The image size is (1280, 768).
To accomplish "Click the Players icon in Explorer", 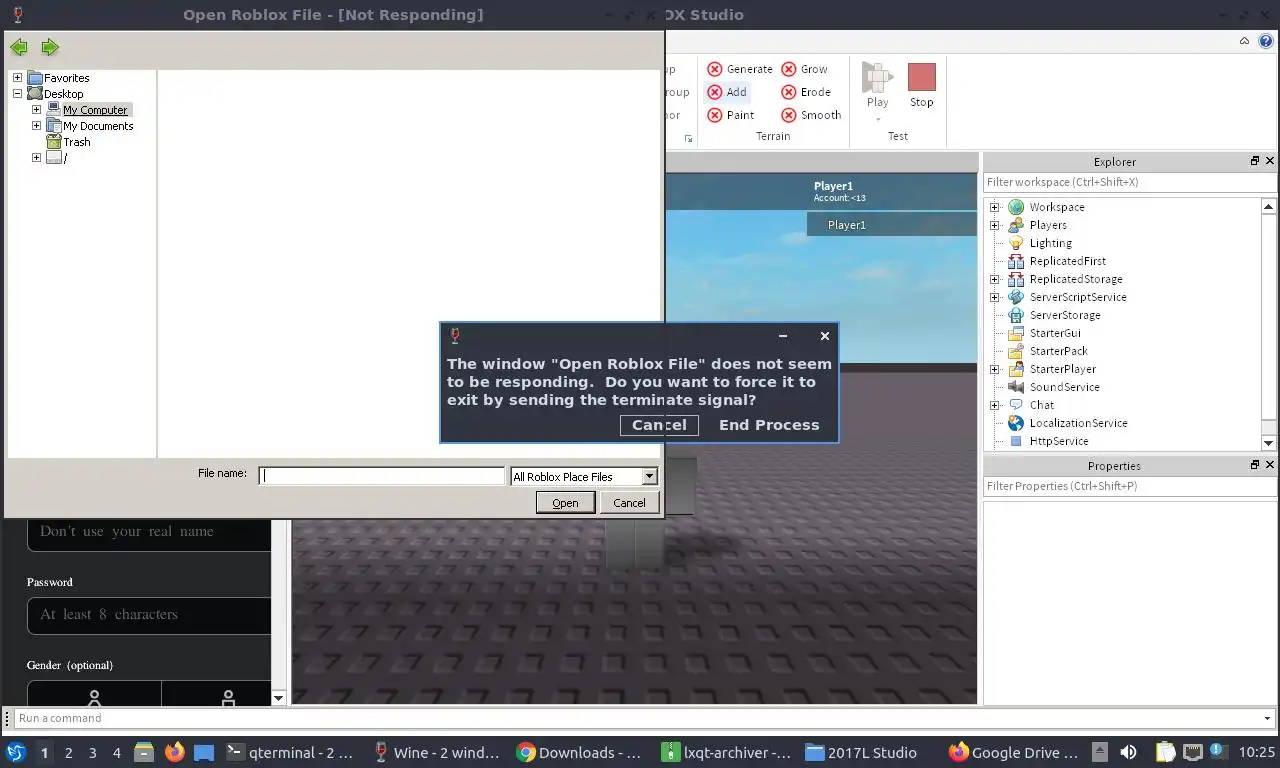I will pyautogui.click(x=1016, y=225).
